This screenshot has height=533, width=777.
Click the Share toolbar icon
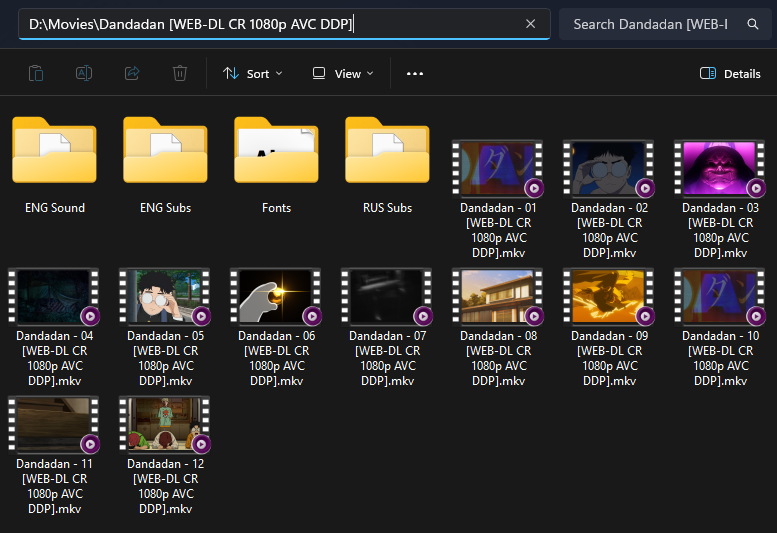tap(132, 73)
